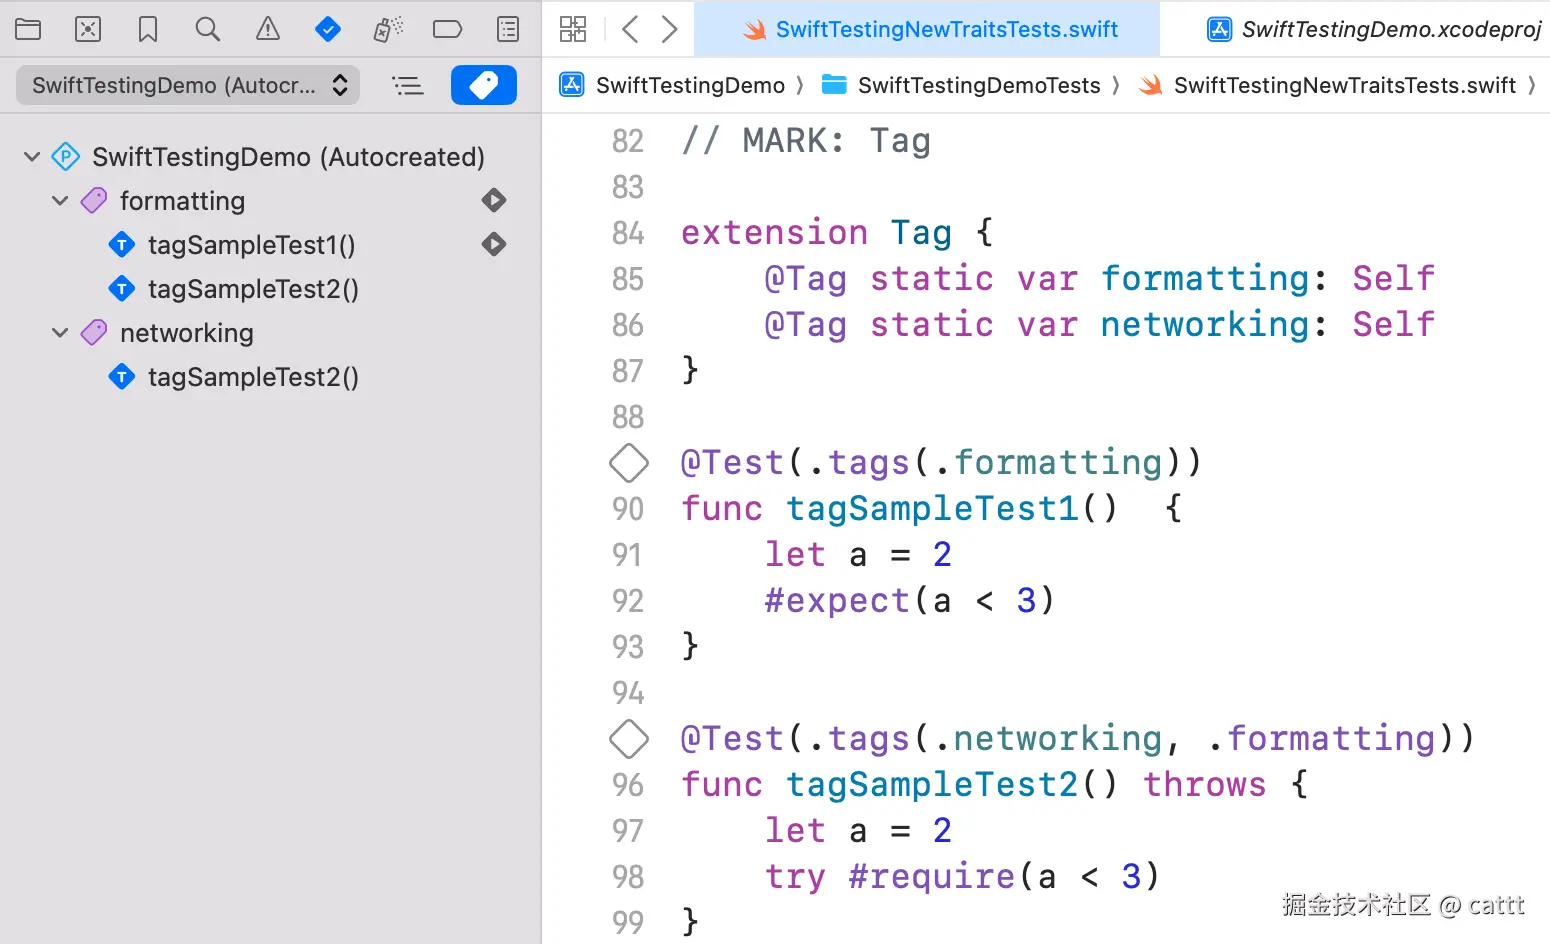Viewport: 1550px width, 944px height.
Task: Click the test icon of tagSampleTest1()
Action: 122,244
